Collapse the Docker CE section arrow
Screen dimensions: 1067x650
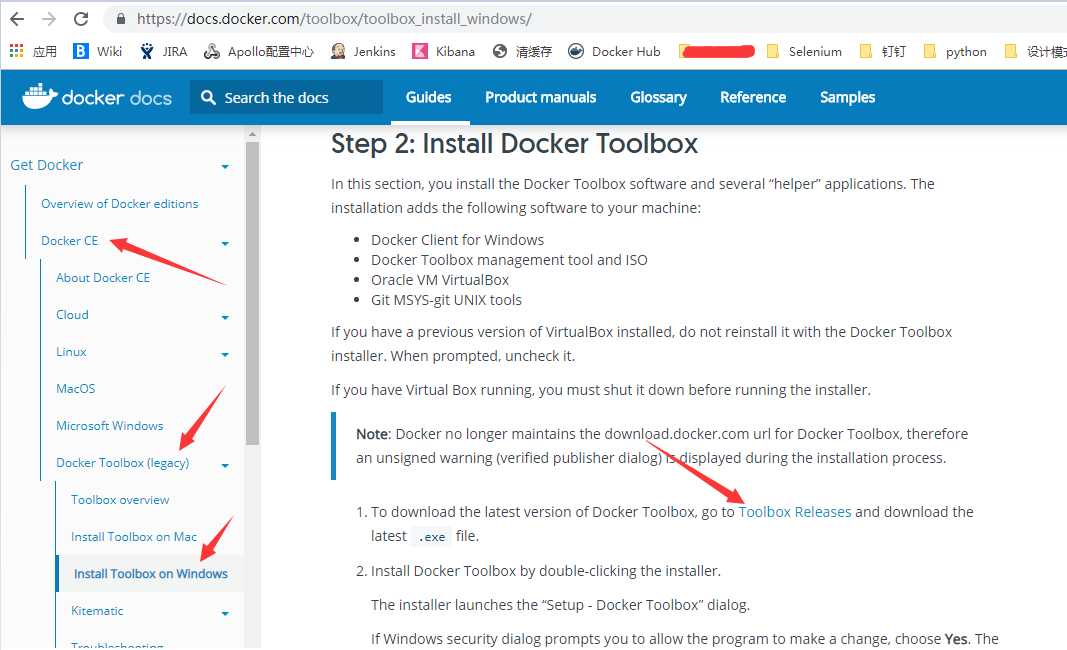pyautogui.click(x=225, y=244)
